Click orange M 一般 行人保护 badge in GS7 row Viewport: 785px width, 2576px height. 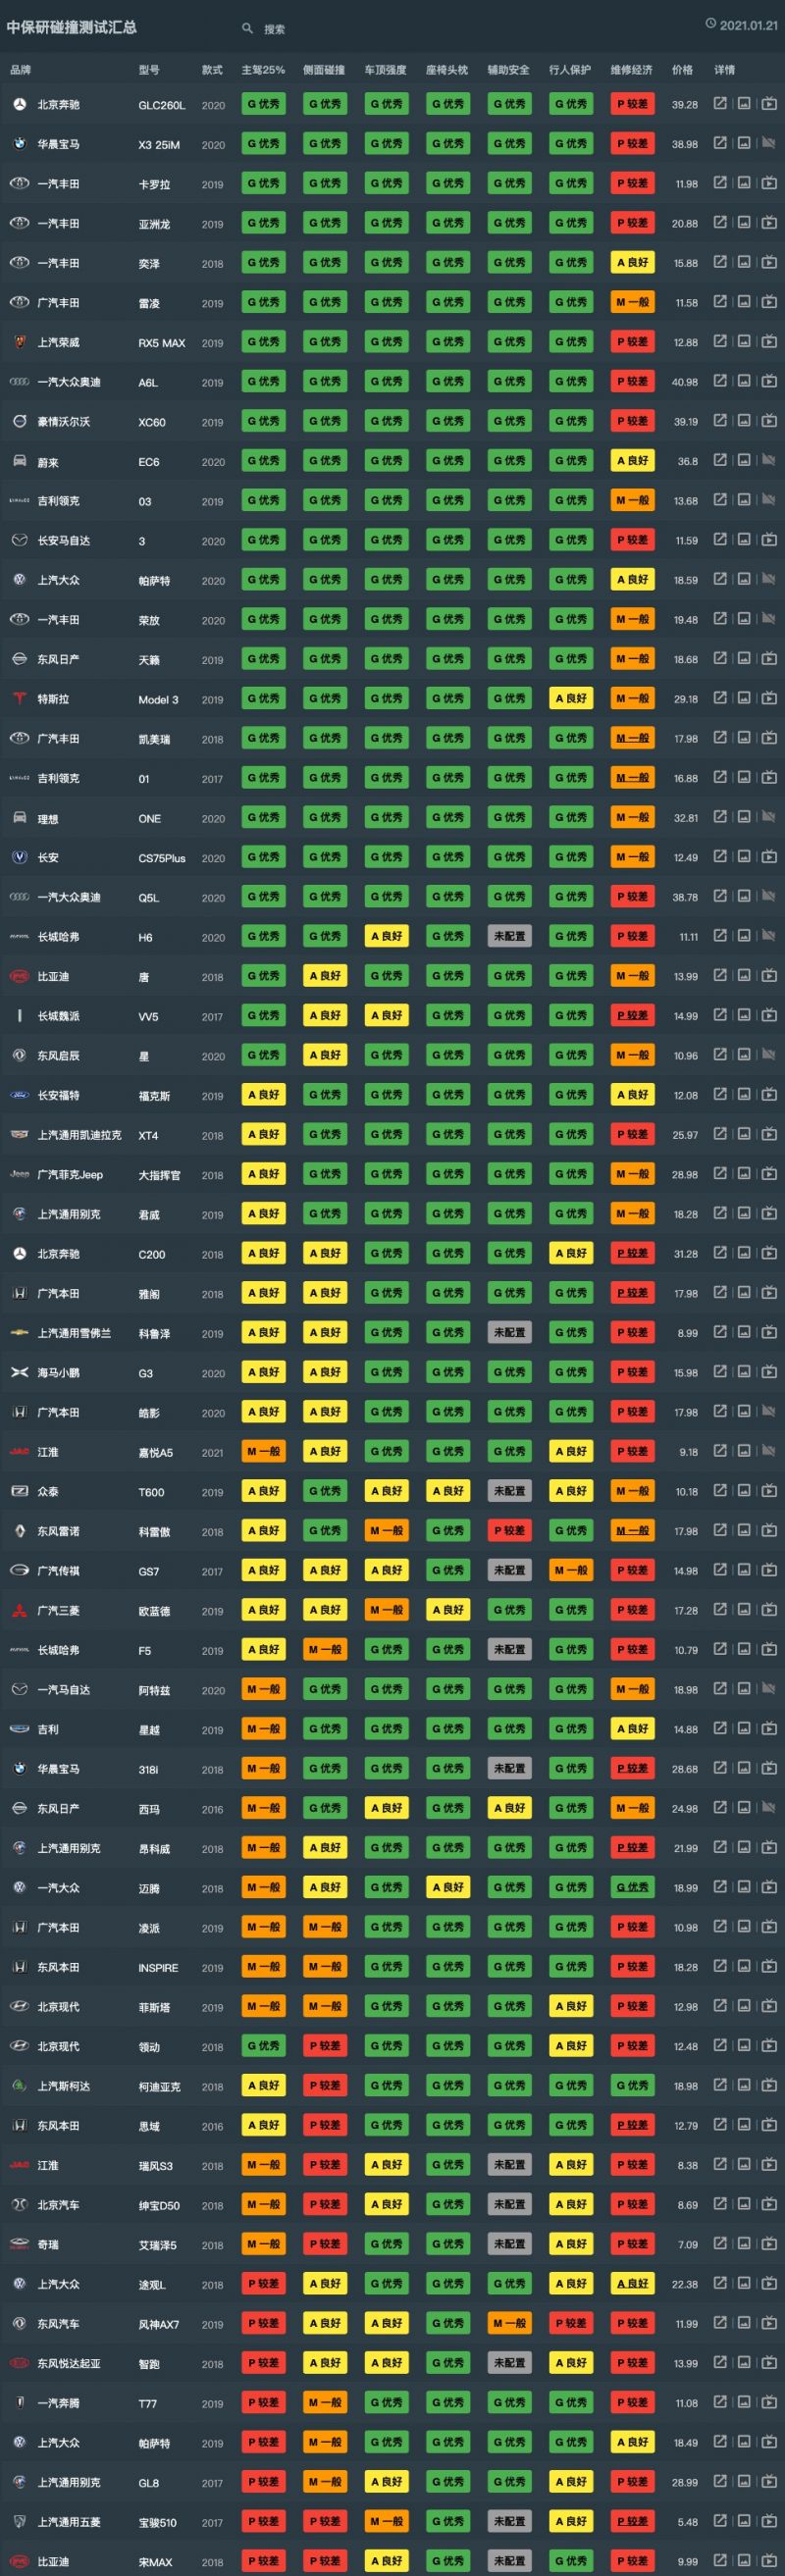(x=571, y=1570)
